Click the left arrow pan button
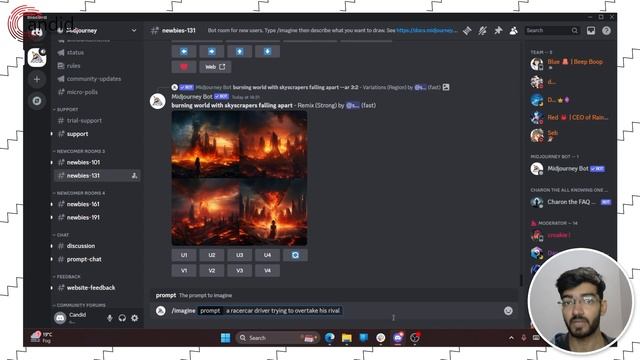 pyautogui.click(x=184, y=51)
